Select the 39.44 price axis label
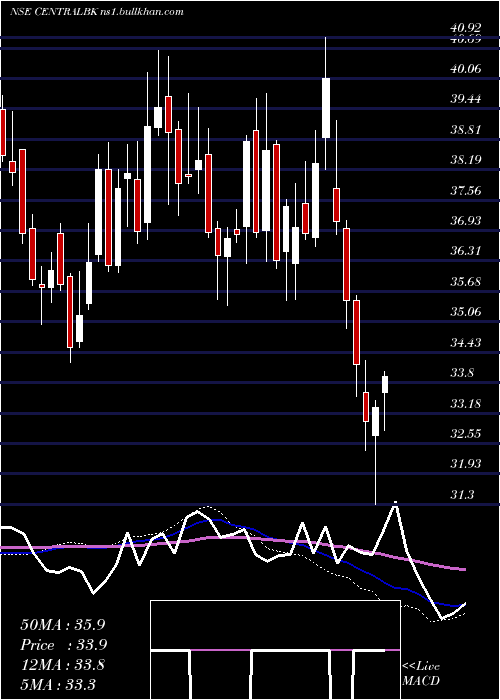Image resolution: width=500 pixels, height=700 pixels. pyautogui.click(x=466, y=99)
